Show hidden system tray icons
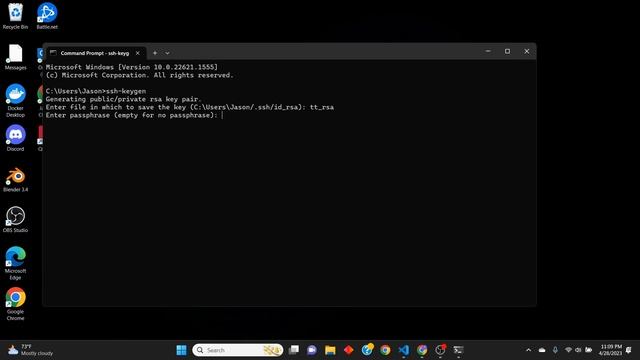Image resolution: width=640 pixels, height=360 pixels. (x=529, y=350)
